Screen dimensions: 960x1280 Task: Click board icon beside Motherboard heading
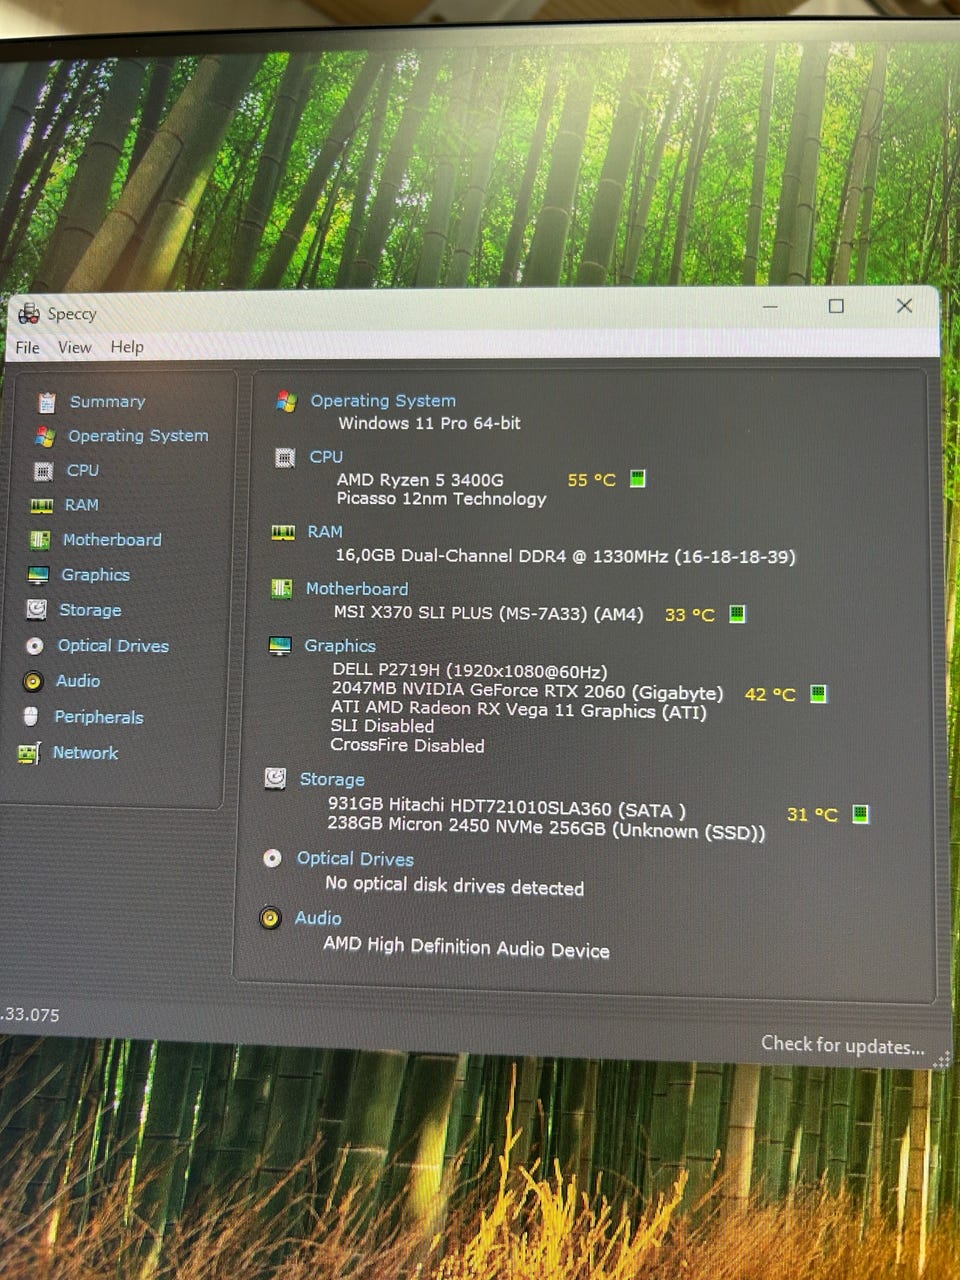282,589
